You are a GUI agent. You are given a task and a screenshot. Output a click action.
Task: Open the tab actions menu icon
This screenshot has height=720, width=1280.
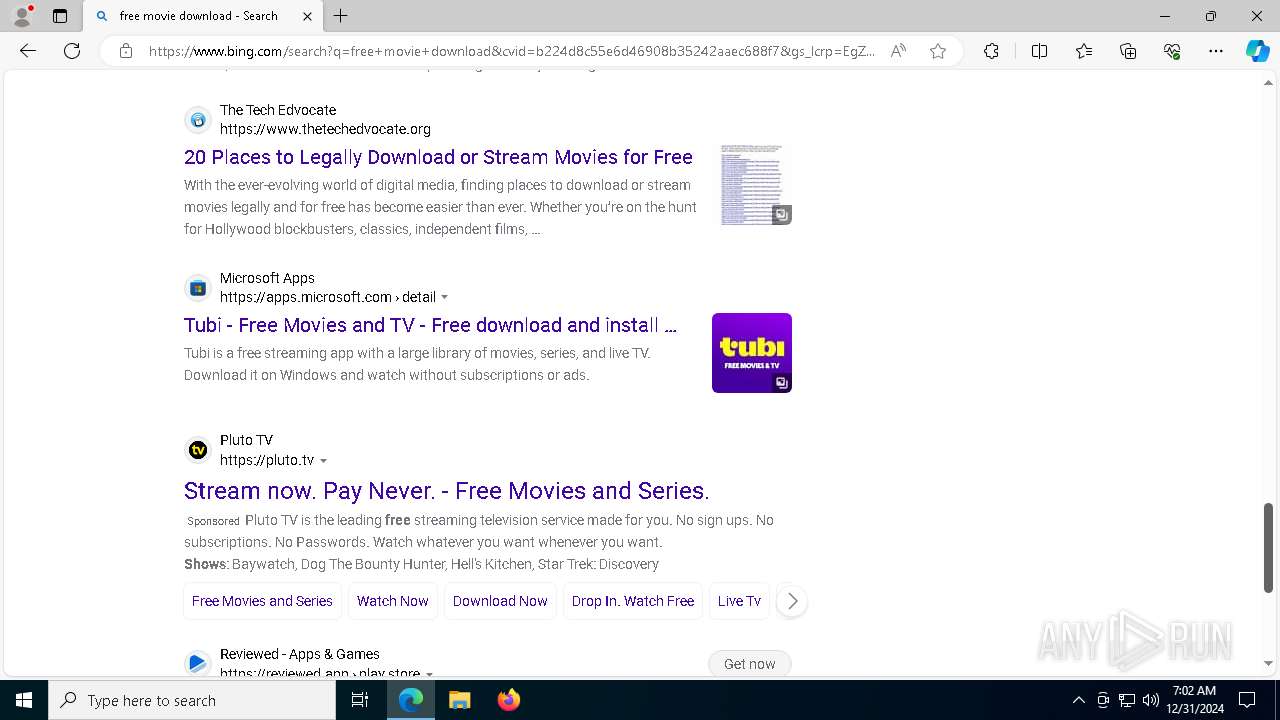coord(60,16)
